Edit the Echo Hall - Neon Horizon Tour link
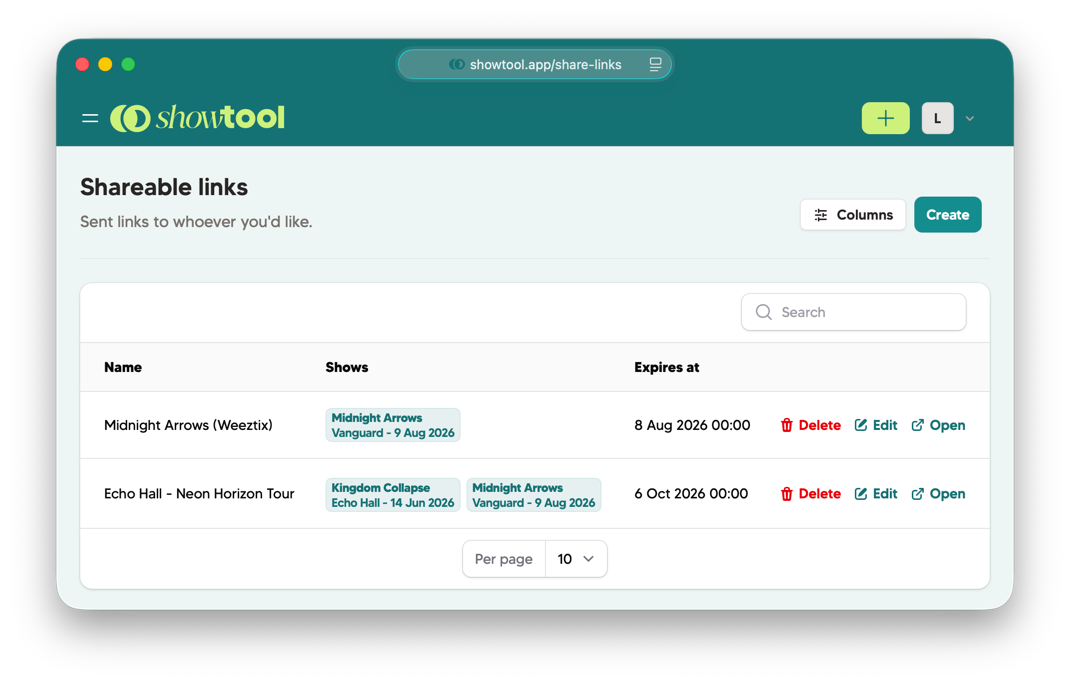1070x684 pixels. 876,494
